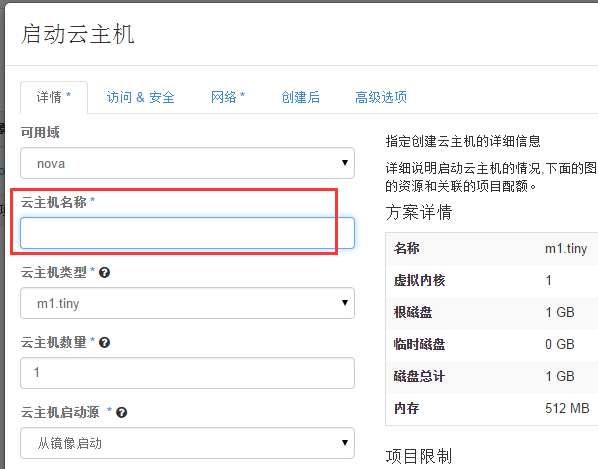Click the 内存 512 MB row
Image resolution: width=598 pixels, height=469 pixels.
[492, 409]
